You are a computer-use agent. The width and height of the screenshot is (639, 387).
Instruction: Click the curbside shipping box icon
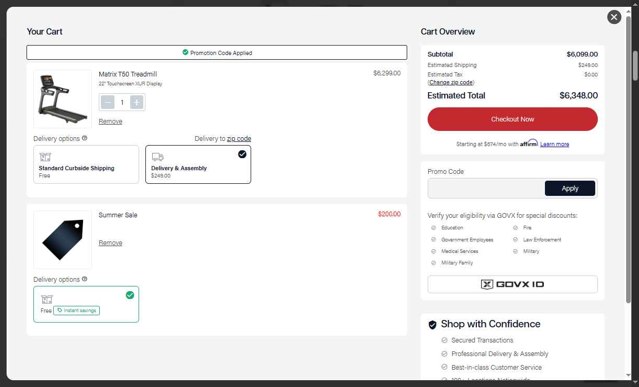tap(45, 157)
